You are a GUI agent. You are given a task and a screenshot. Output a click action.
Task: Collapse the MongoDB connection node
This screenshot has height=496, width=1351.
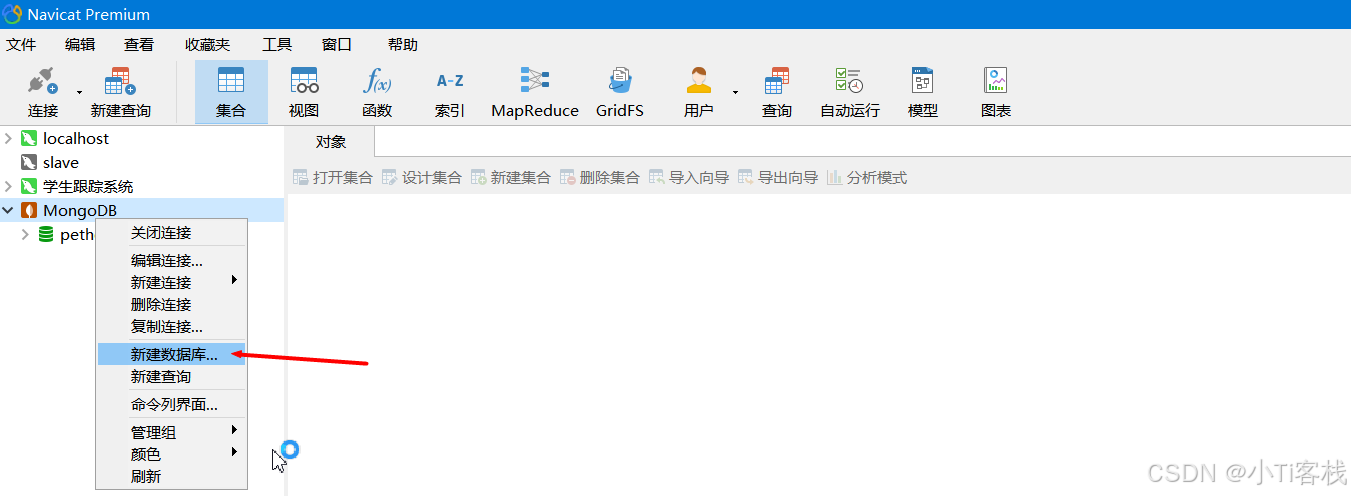(9, 210)
